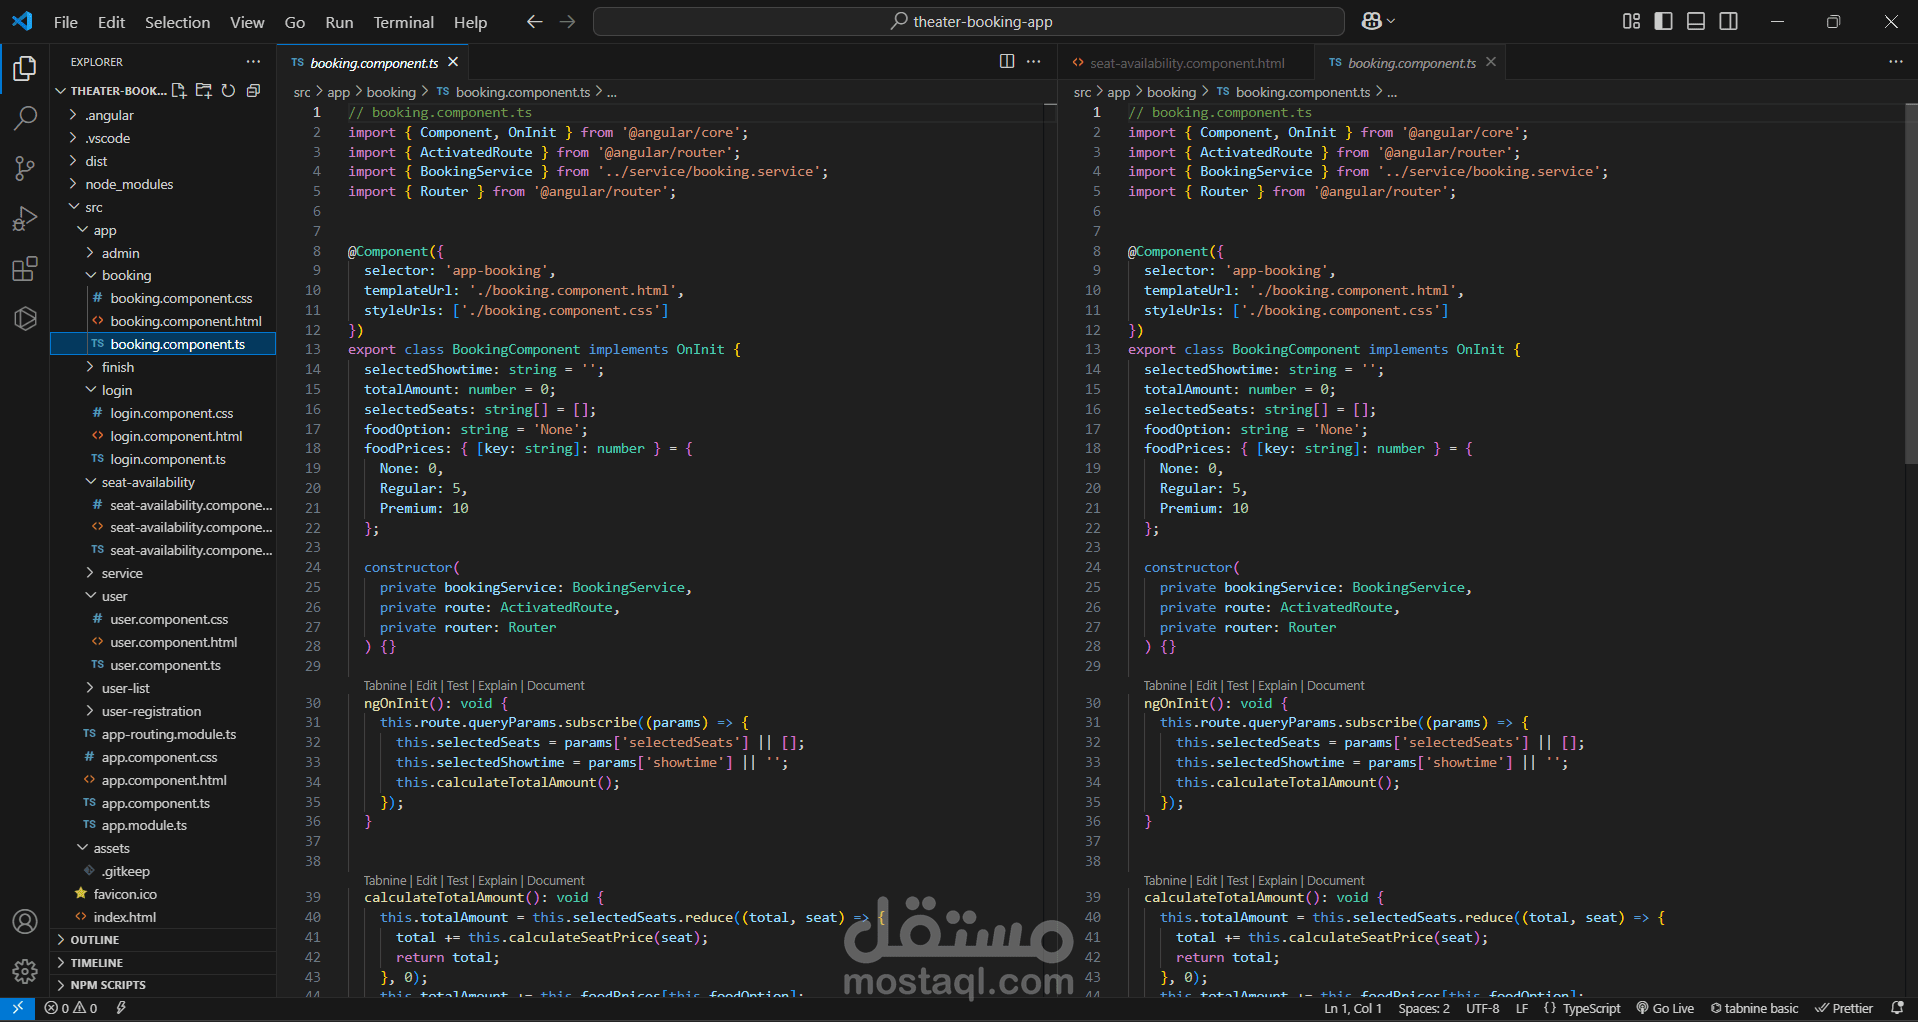Click the Prettier status bar item
This screenshot has width=1918, height=1022.
[1844, 1008]
